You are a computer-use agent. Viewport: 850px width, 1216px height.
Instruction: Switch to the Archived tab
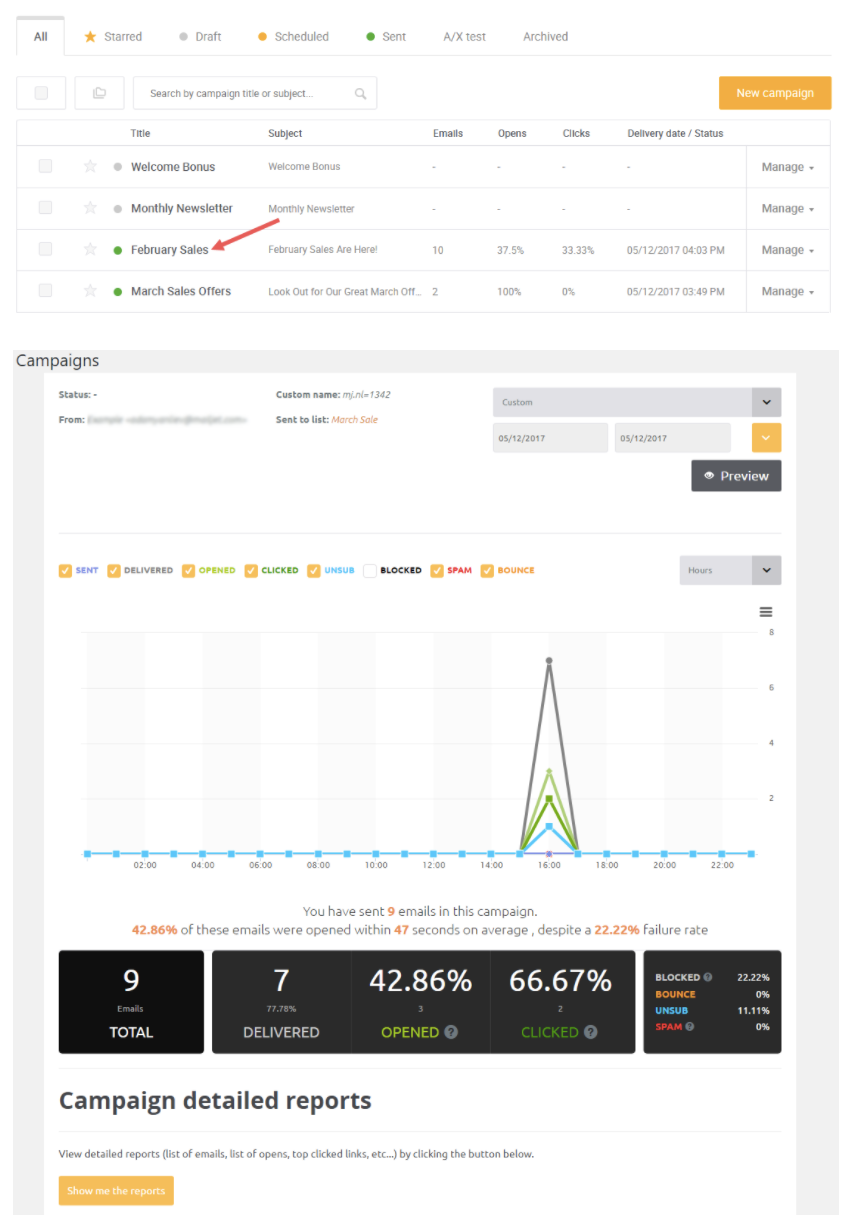coord(545,37)
